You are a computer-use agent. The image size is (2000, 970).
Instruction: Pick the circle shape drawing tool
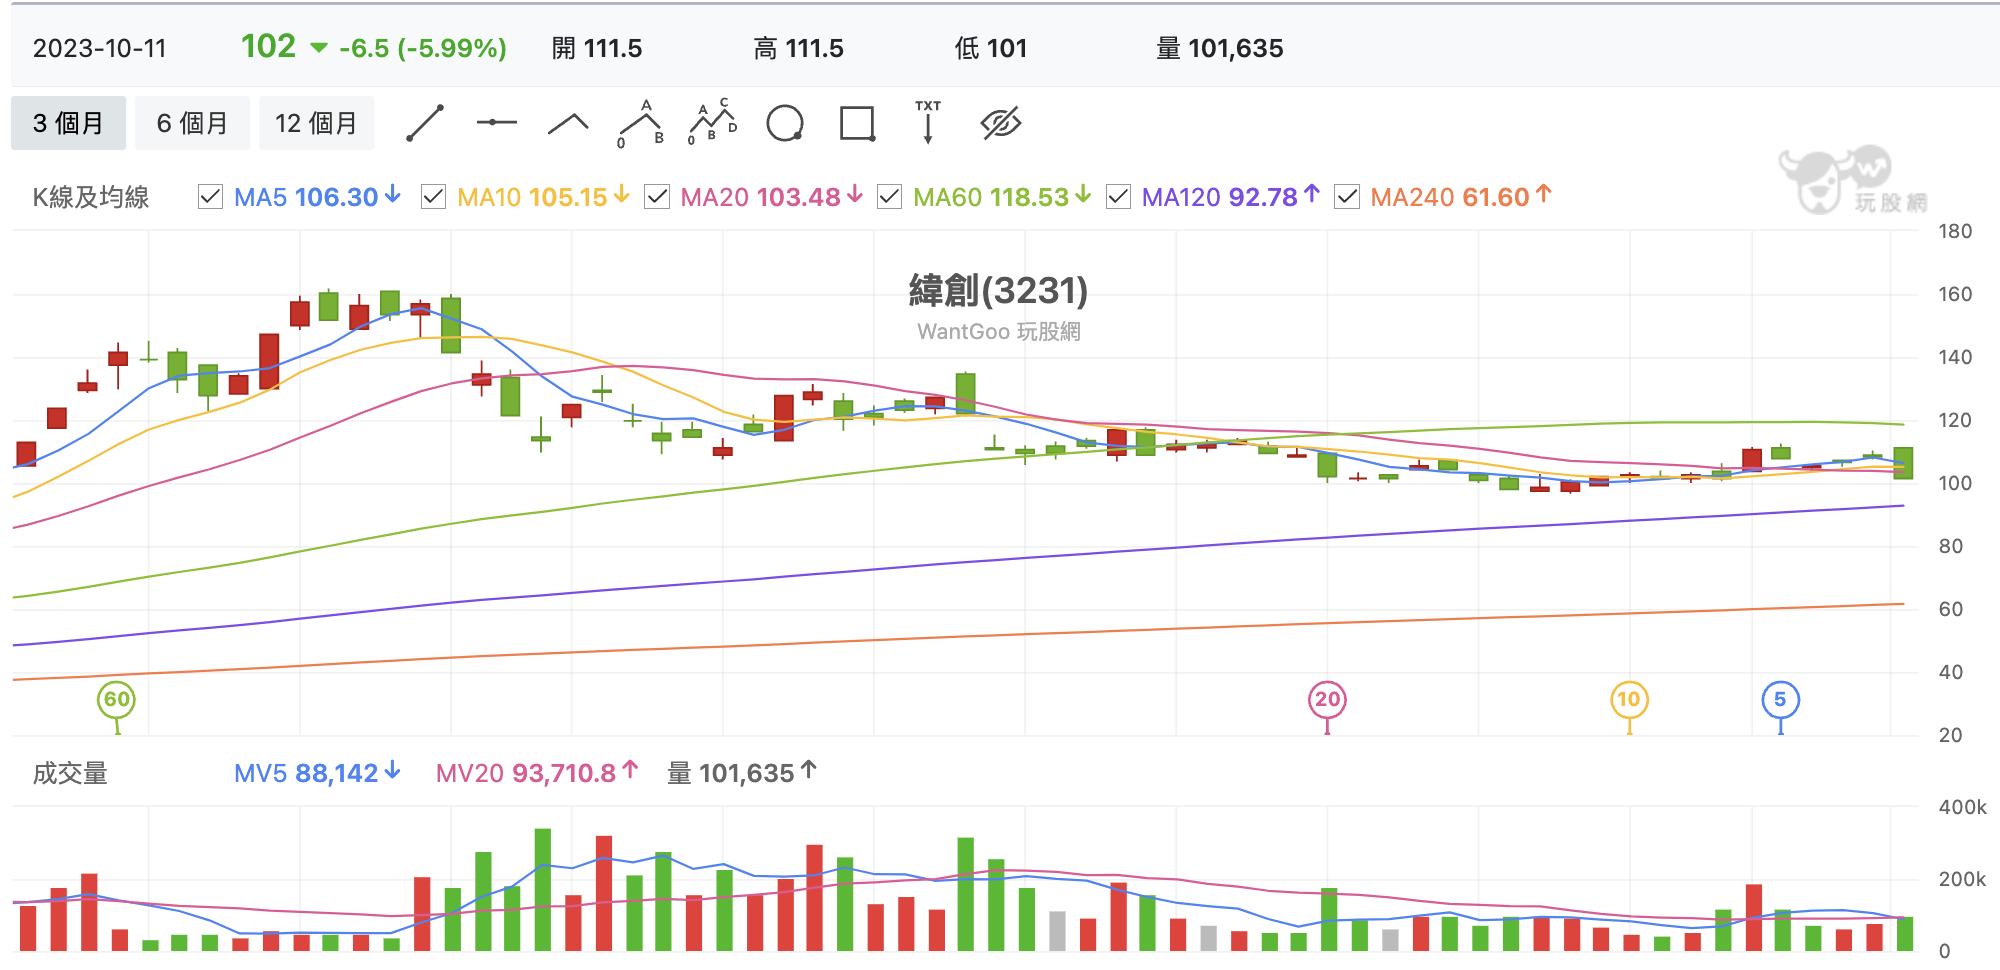[x=785, y=124]
